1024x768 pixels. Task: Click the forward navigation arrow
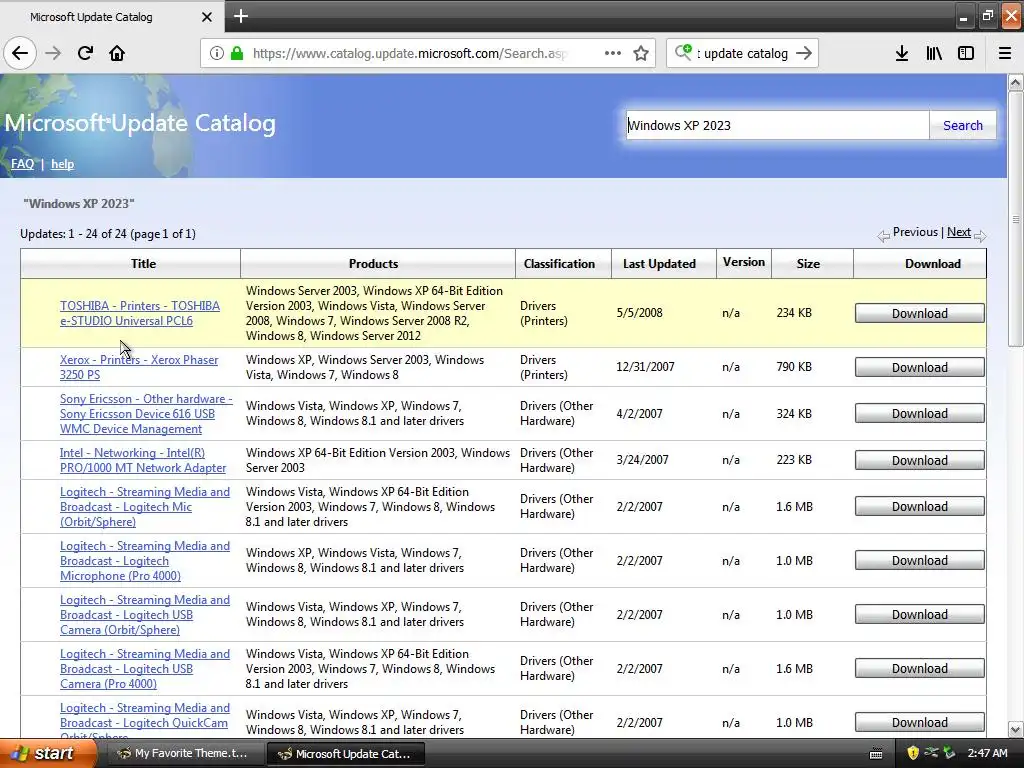[x=53, y=53]
